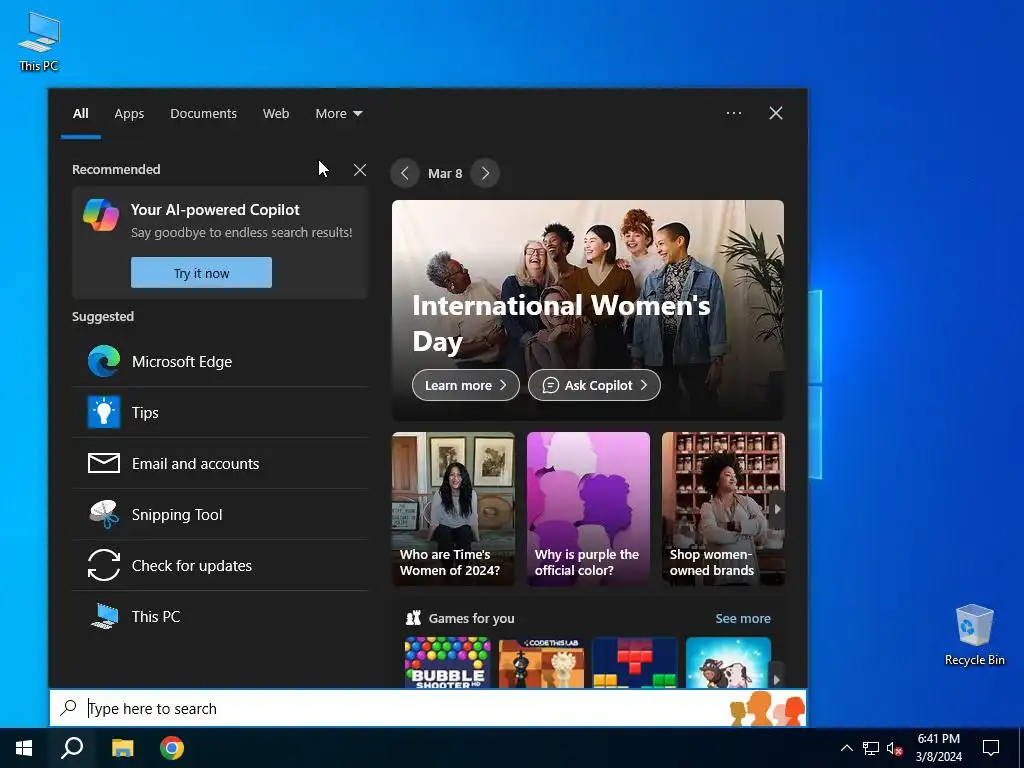Close the search panel
Image resolution: width=1024 pixels, height=768 pixels.
tap(776, 113)
